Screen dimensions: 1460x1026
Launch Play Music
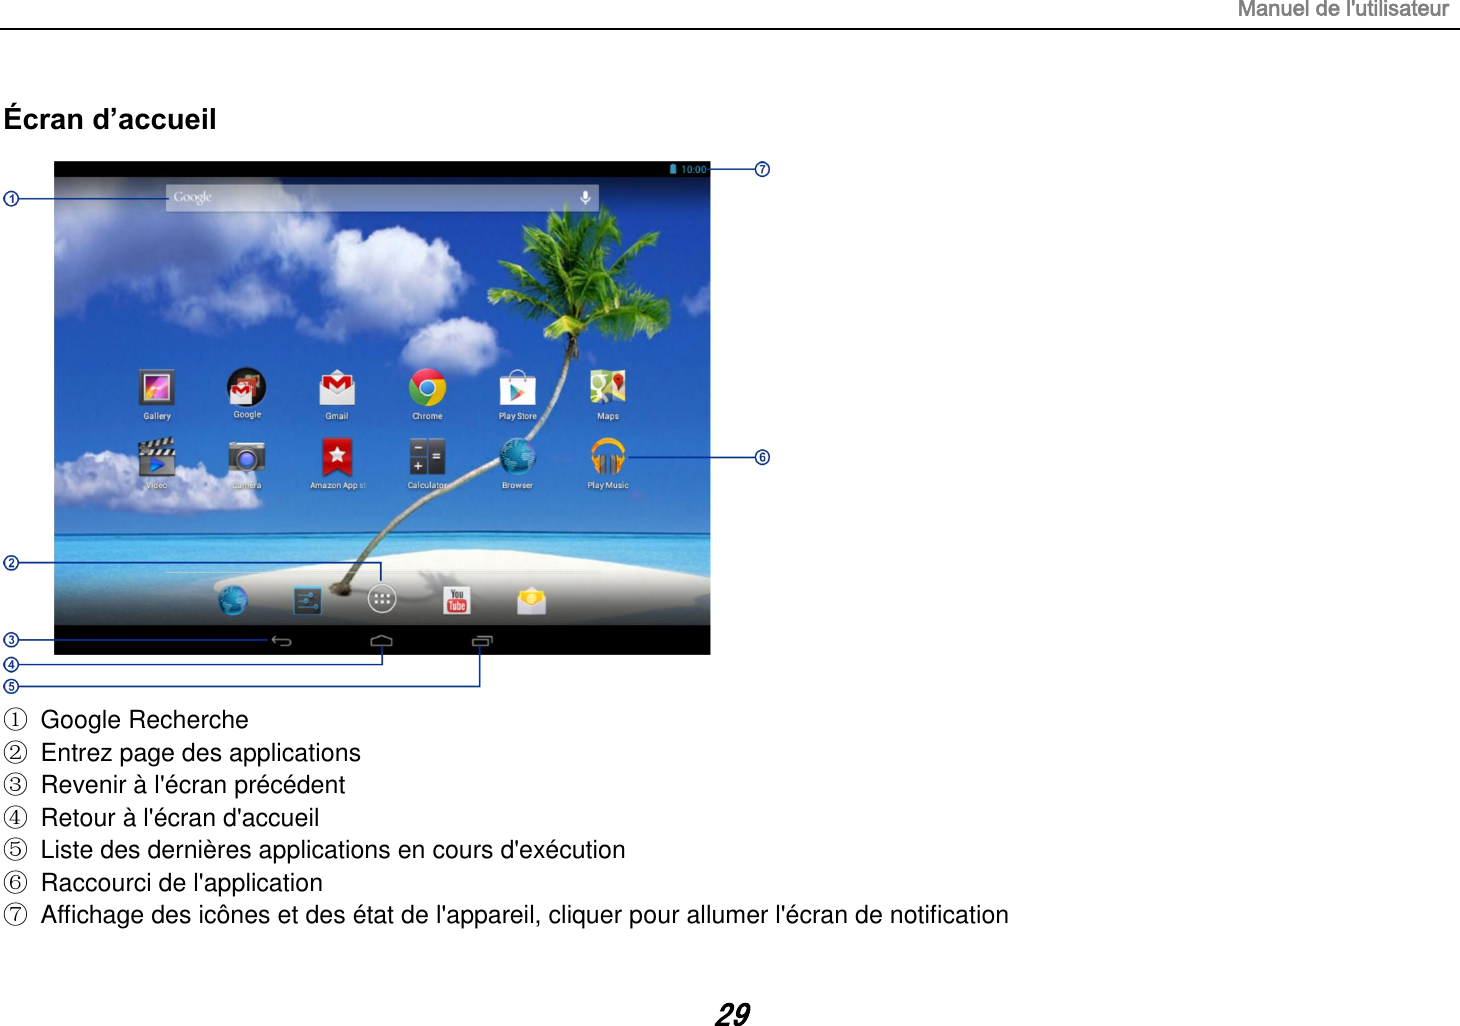pyautogui.click(x=607, y=457)
